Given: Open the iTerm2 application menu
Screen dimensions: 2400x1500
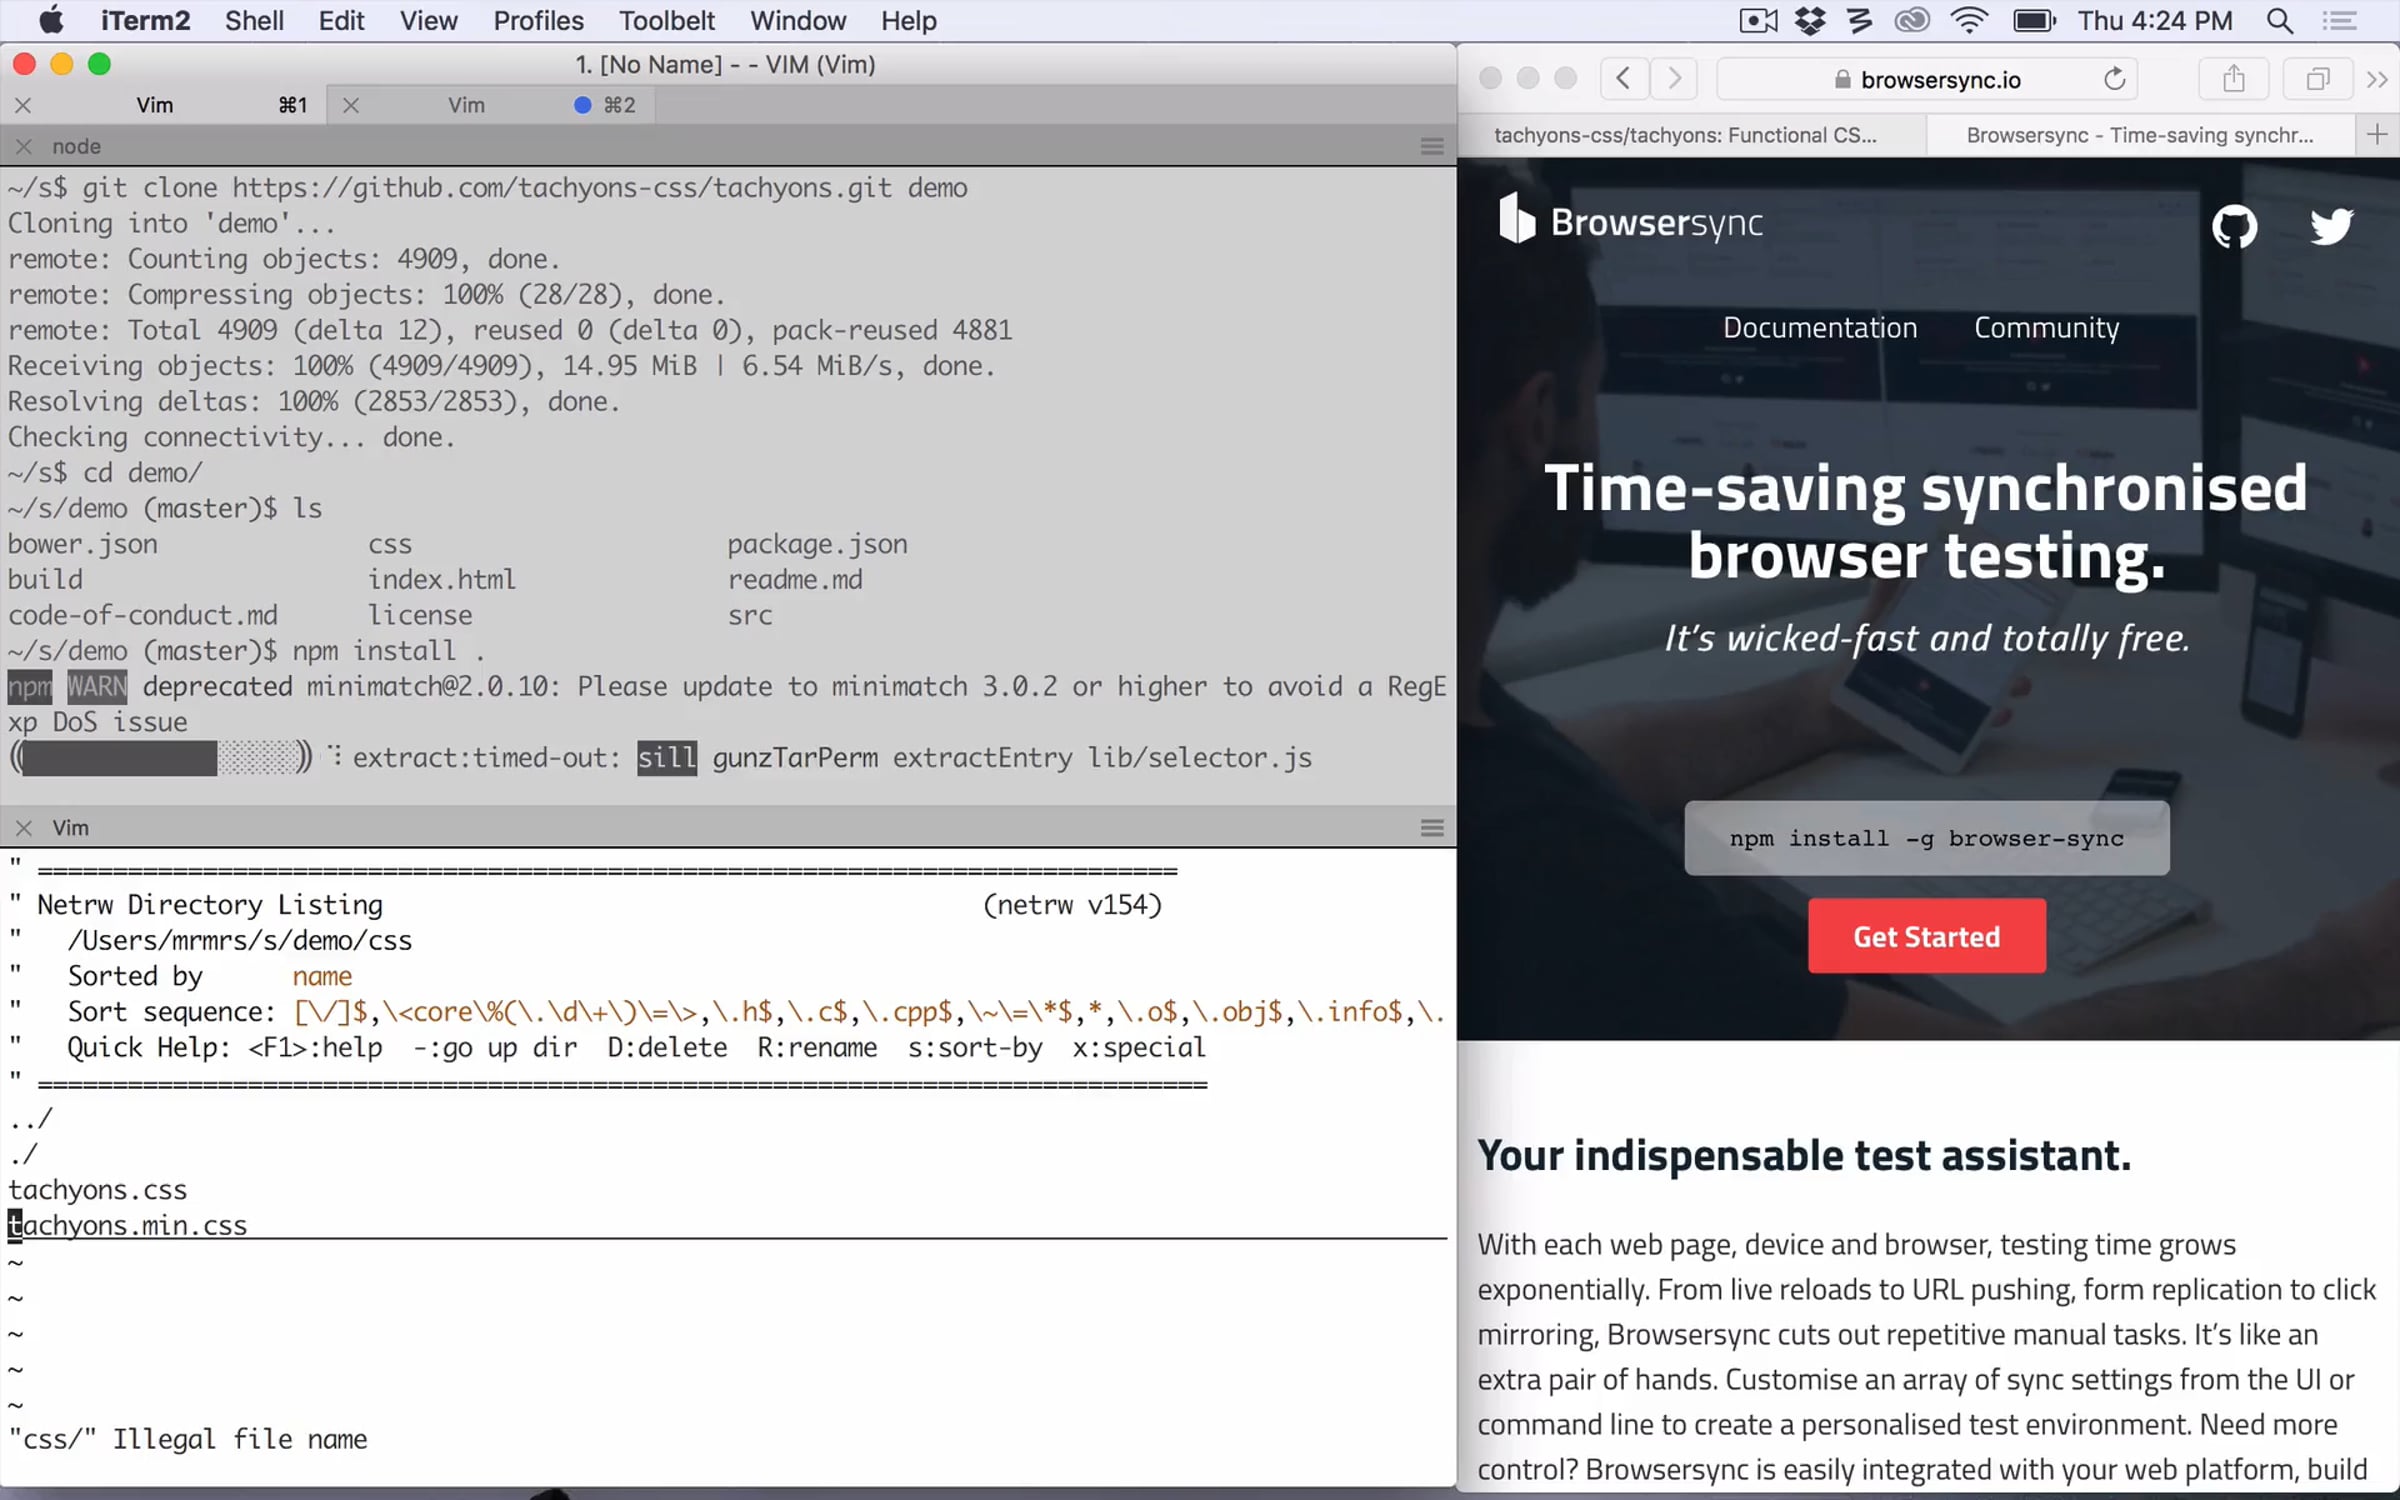Looking at the screenshot, I should (145, 20).
